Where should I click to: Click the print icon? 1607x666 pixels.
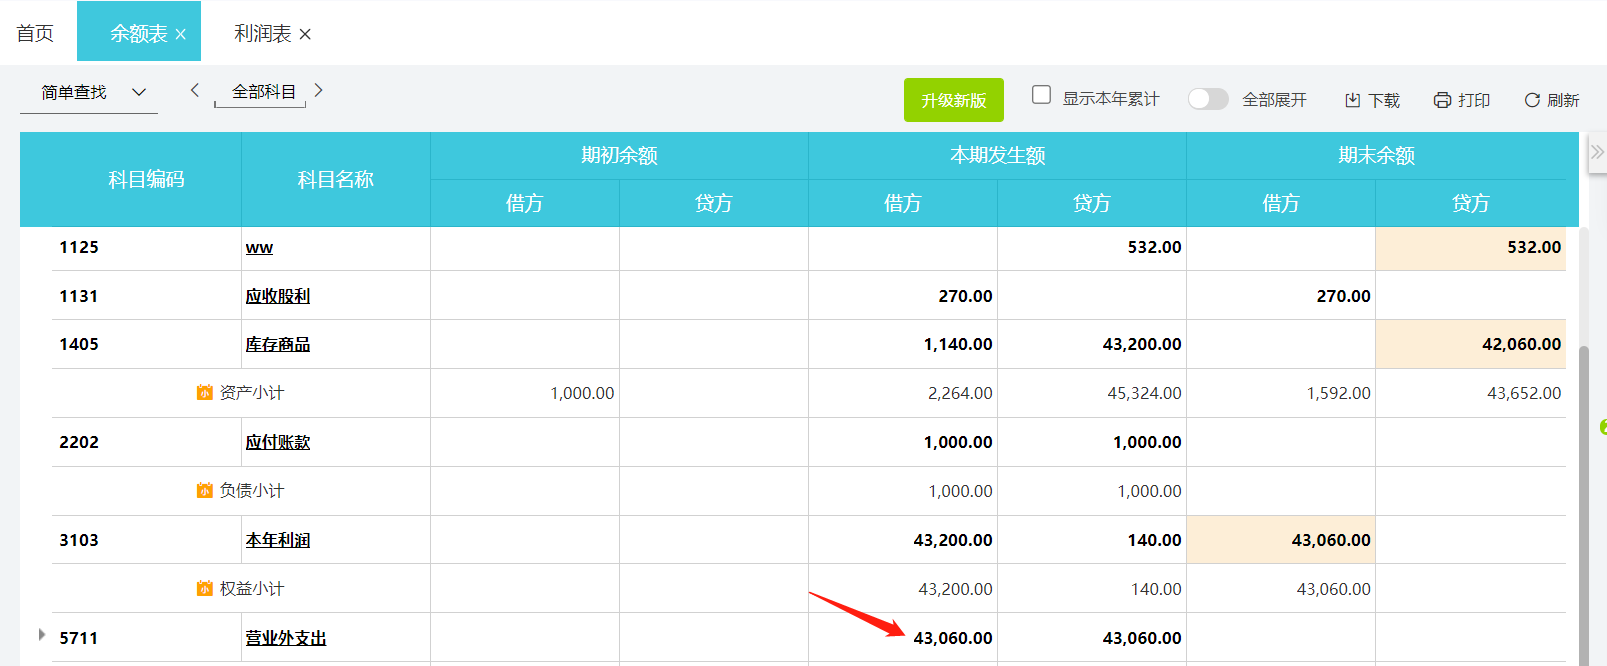pyautogui.click(x=1442, y=100)
